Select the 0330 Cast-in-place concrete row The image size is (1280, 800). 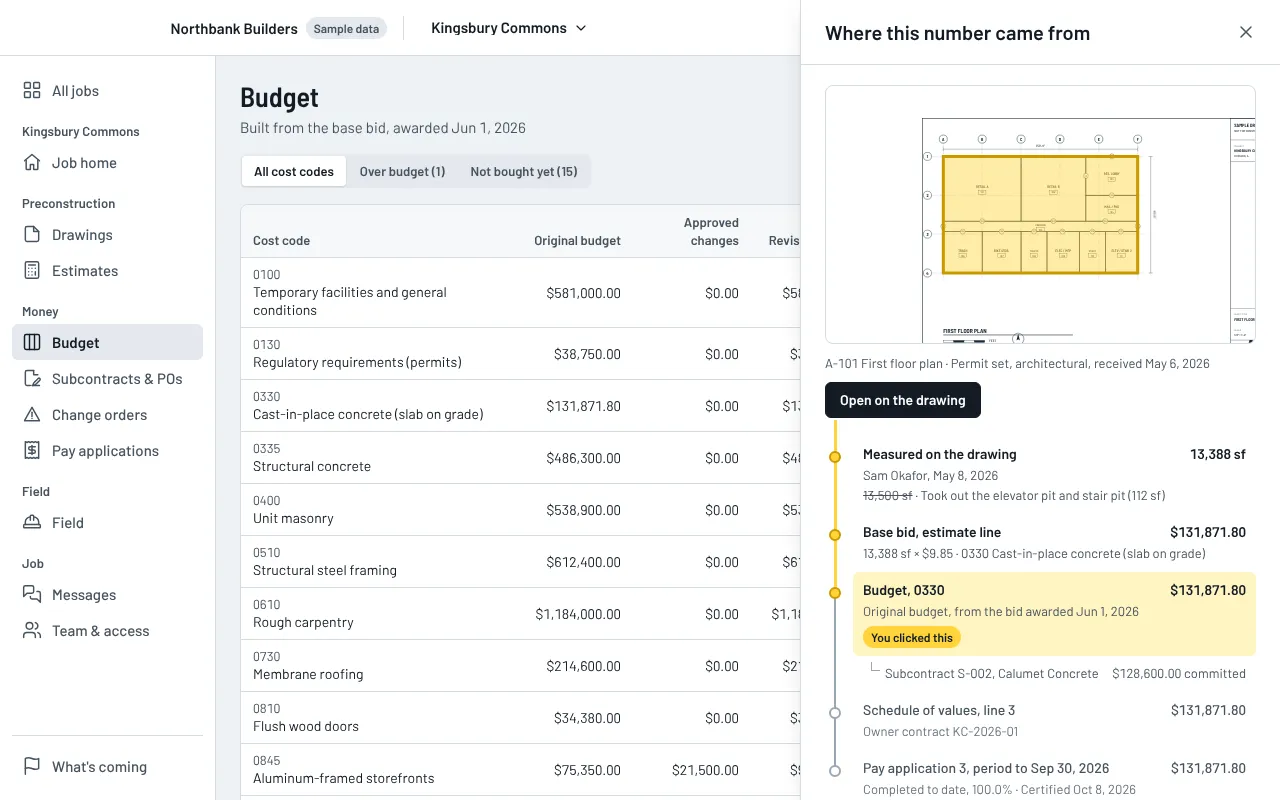coord(520,406)
